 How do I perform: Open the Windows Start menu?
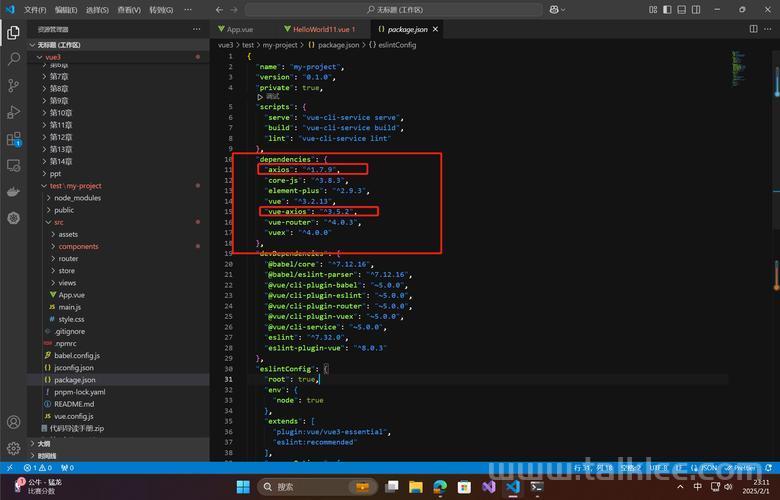243,487
